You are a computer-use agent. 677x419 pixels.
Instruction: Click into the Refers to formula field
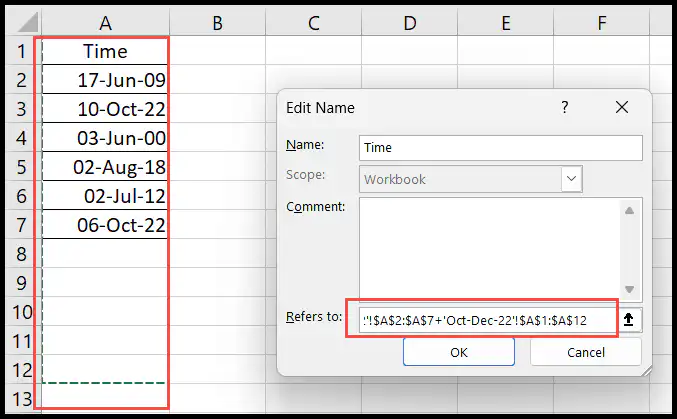[x=488, y=320]
